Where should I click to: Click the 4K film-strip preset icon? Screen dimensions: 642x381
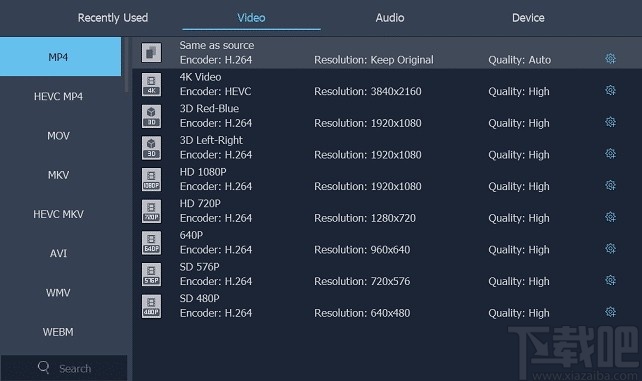(151, 84)
